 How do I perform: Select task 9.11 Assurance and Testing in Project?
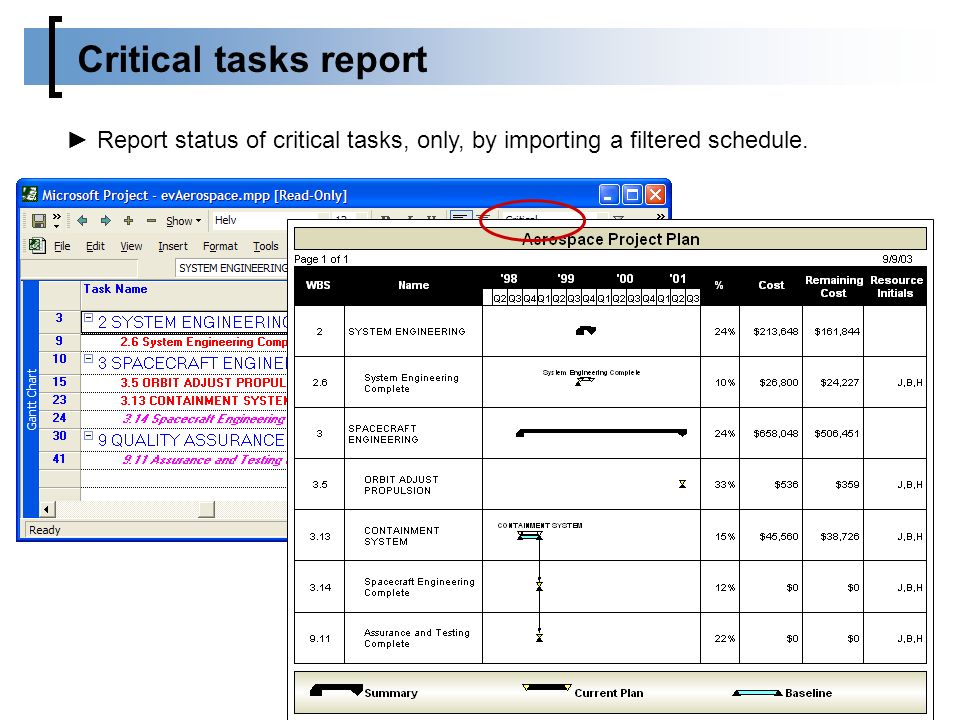click(204, 460)
